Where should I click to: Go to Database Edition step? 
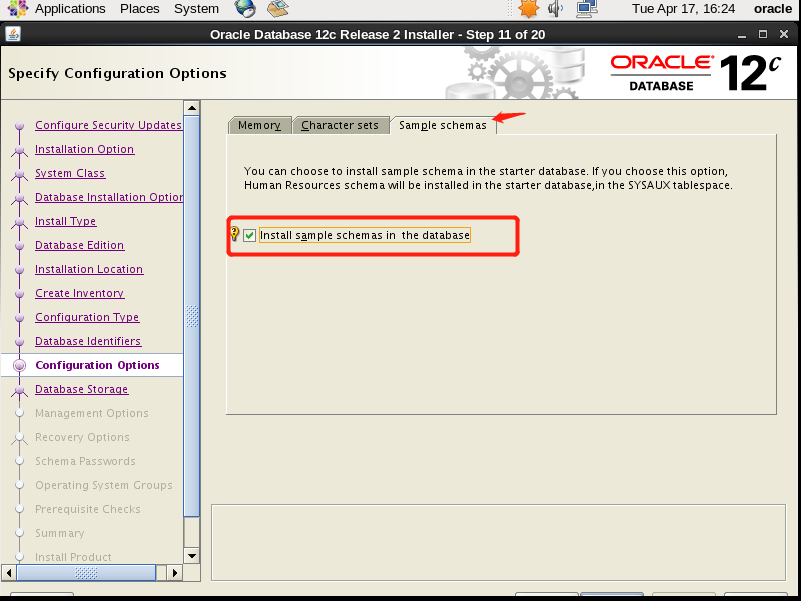tap(79, 245)
